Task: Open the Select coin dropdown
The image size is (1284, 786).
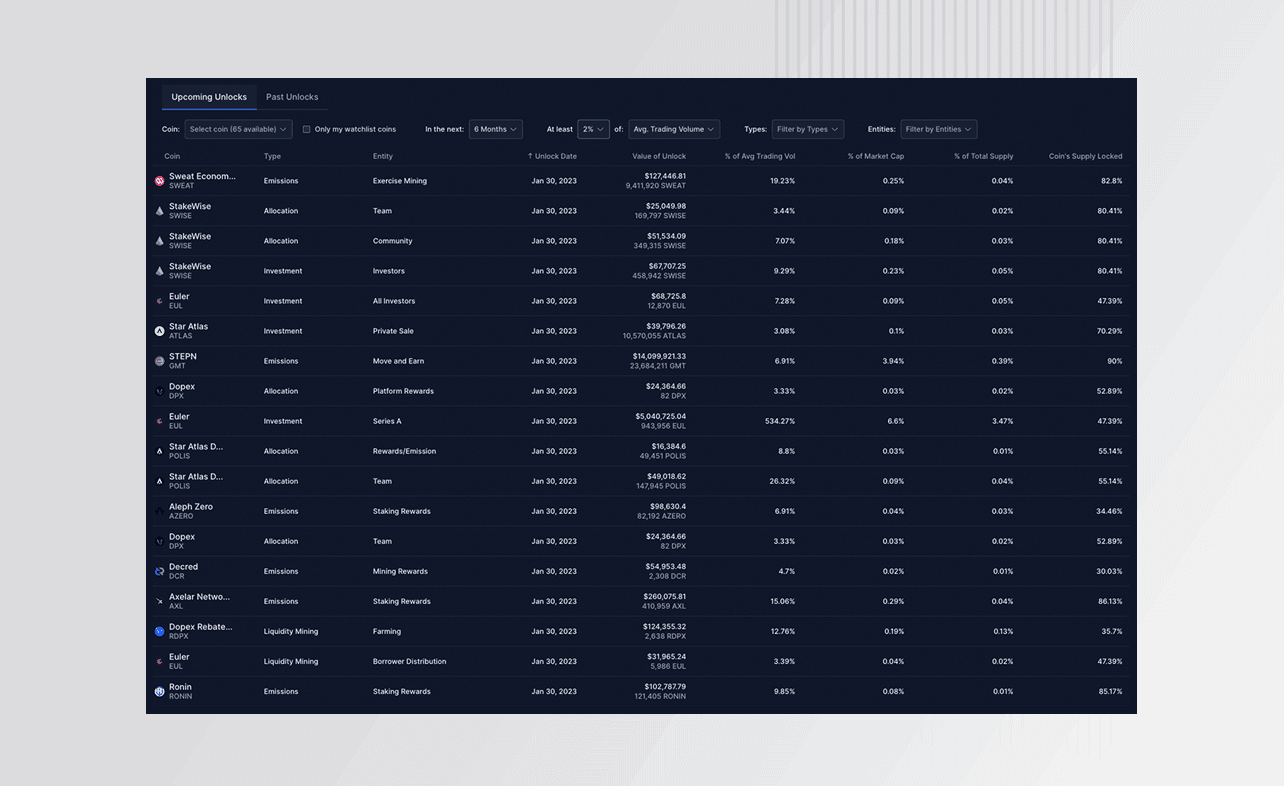Action: 238,129
